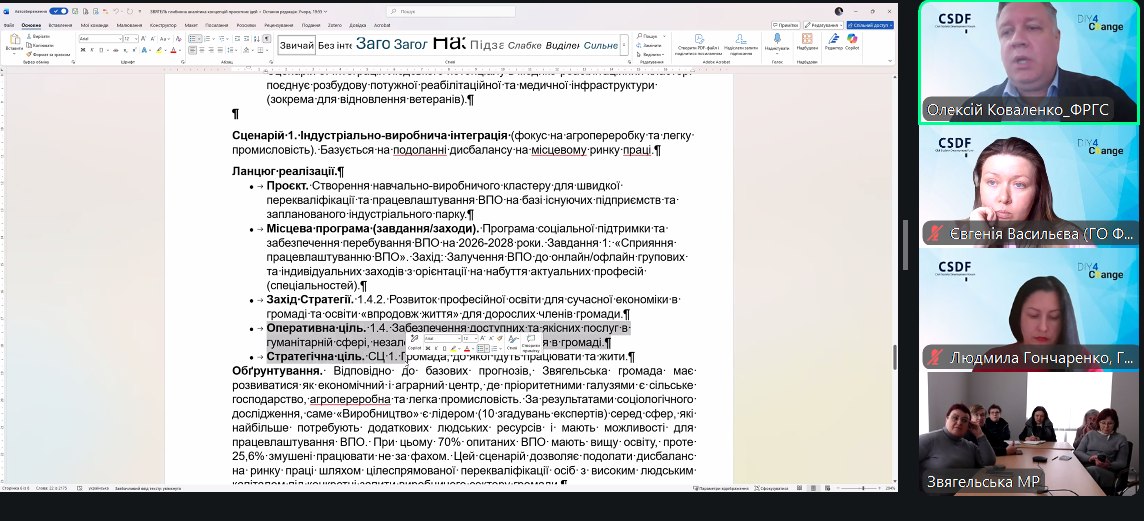Click the multilevel list icon

coord(221,39)
